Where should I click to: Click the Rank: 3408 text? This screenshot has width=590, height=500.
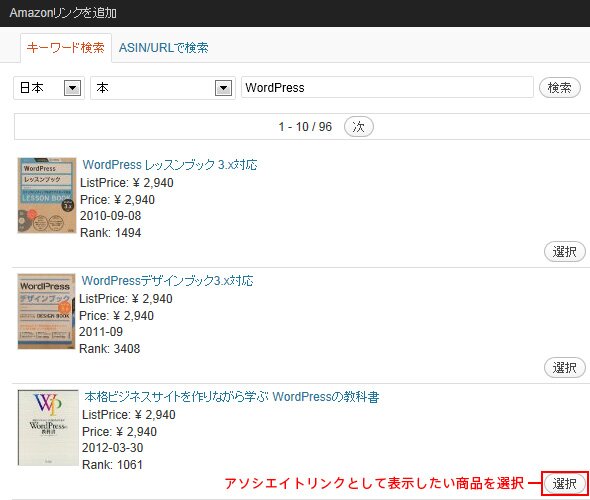point(109,348)
